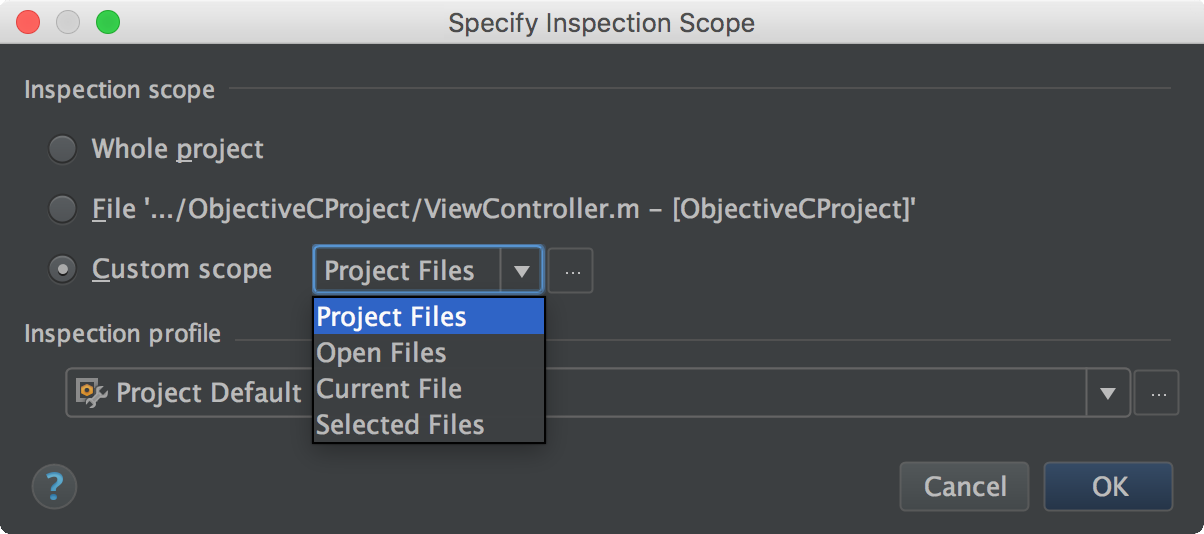Select the File ViewController.m radio option
Viewport: 1204px width, 534px height.
(63, 209)
